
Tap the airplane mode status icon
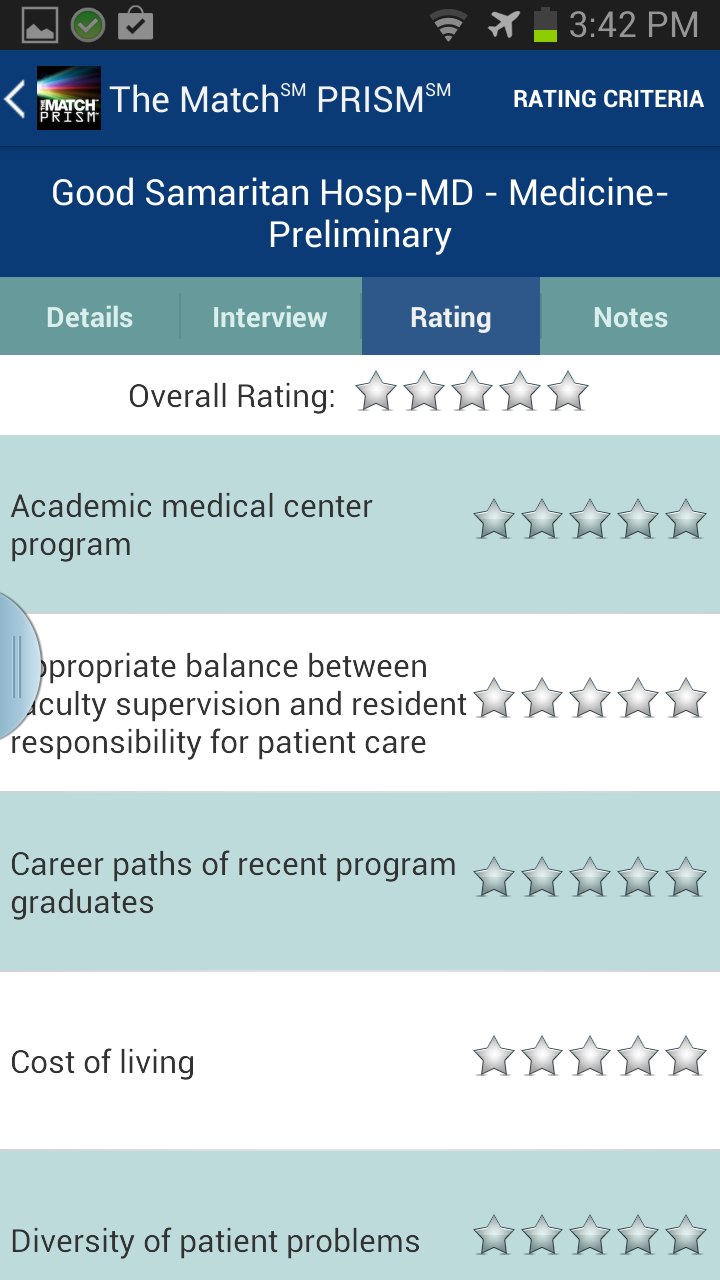pyautogui.click(x=503, y=24)
